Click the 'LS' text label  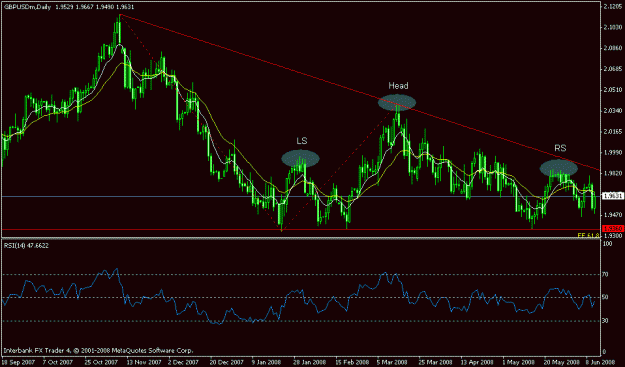302,141
